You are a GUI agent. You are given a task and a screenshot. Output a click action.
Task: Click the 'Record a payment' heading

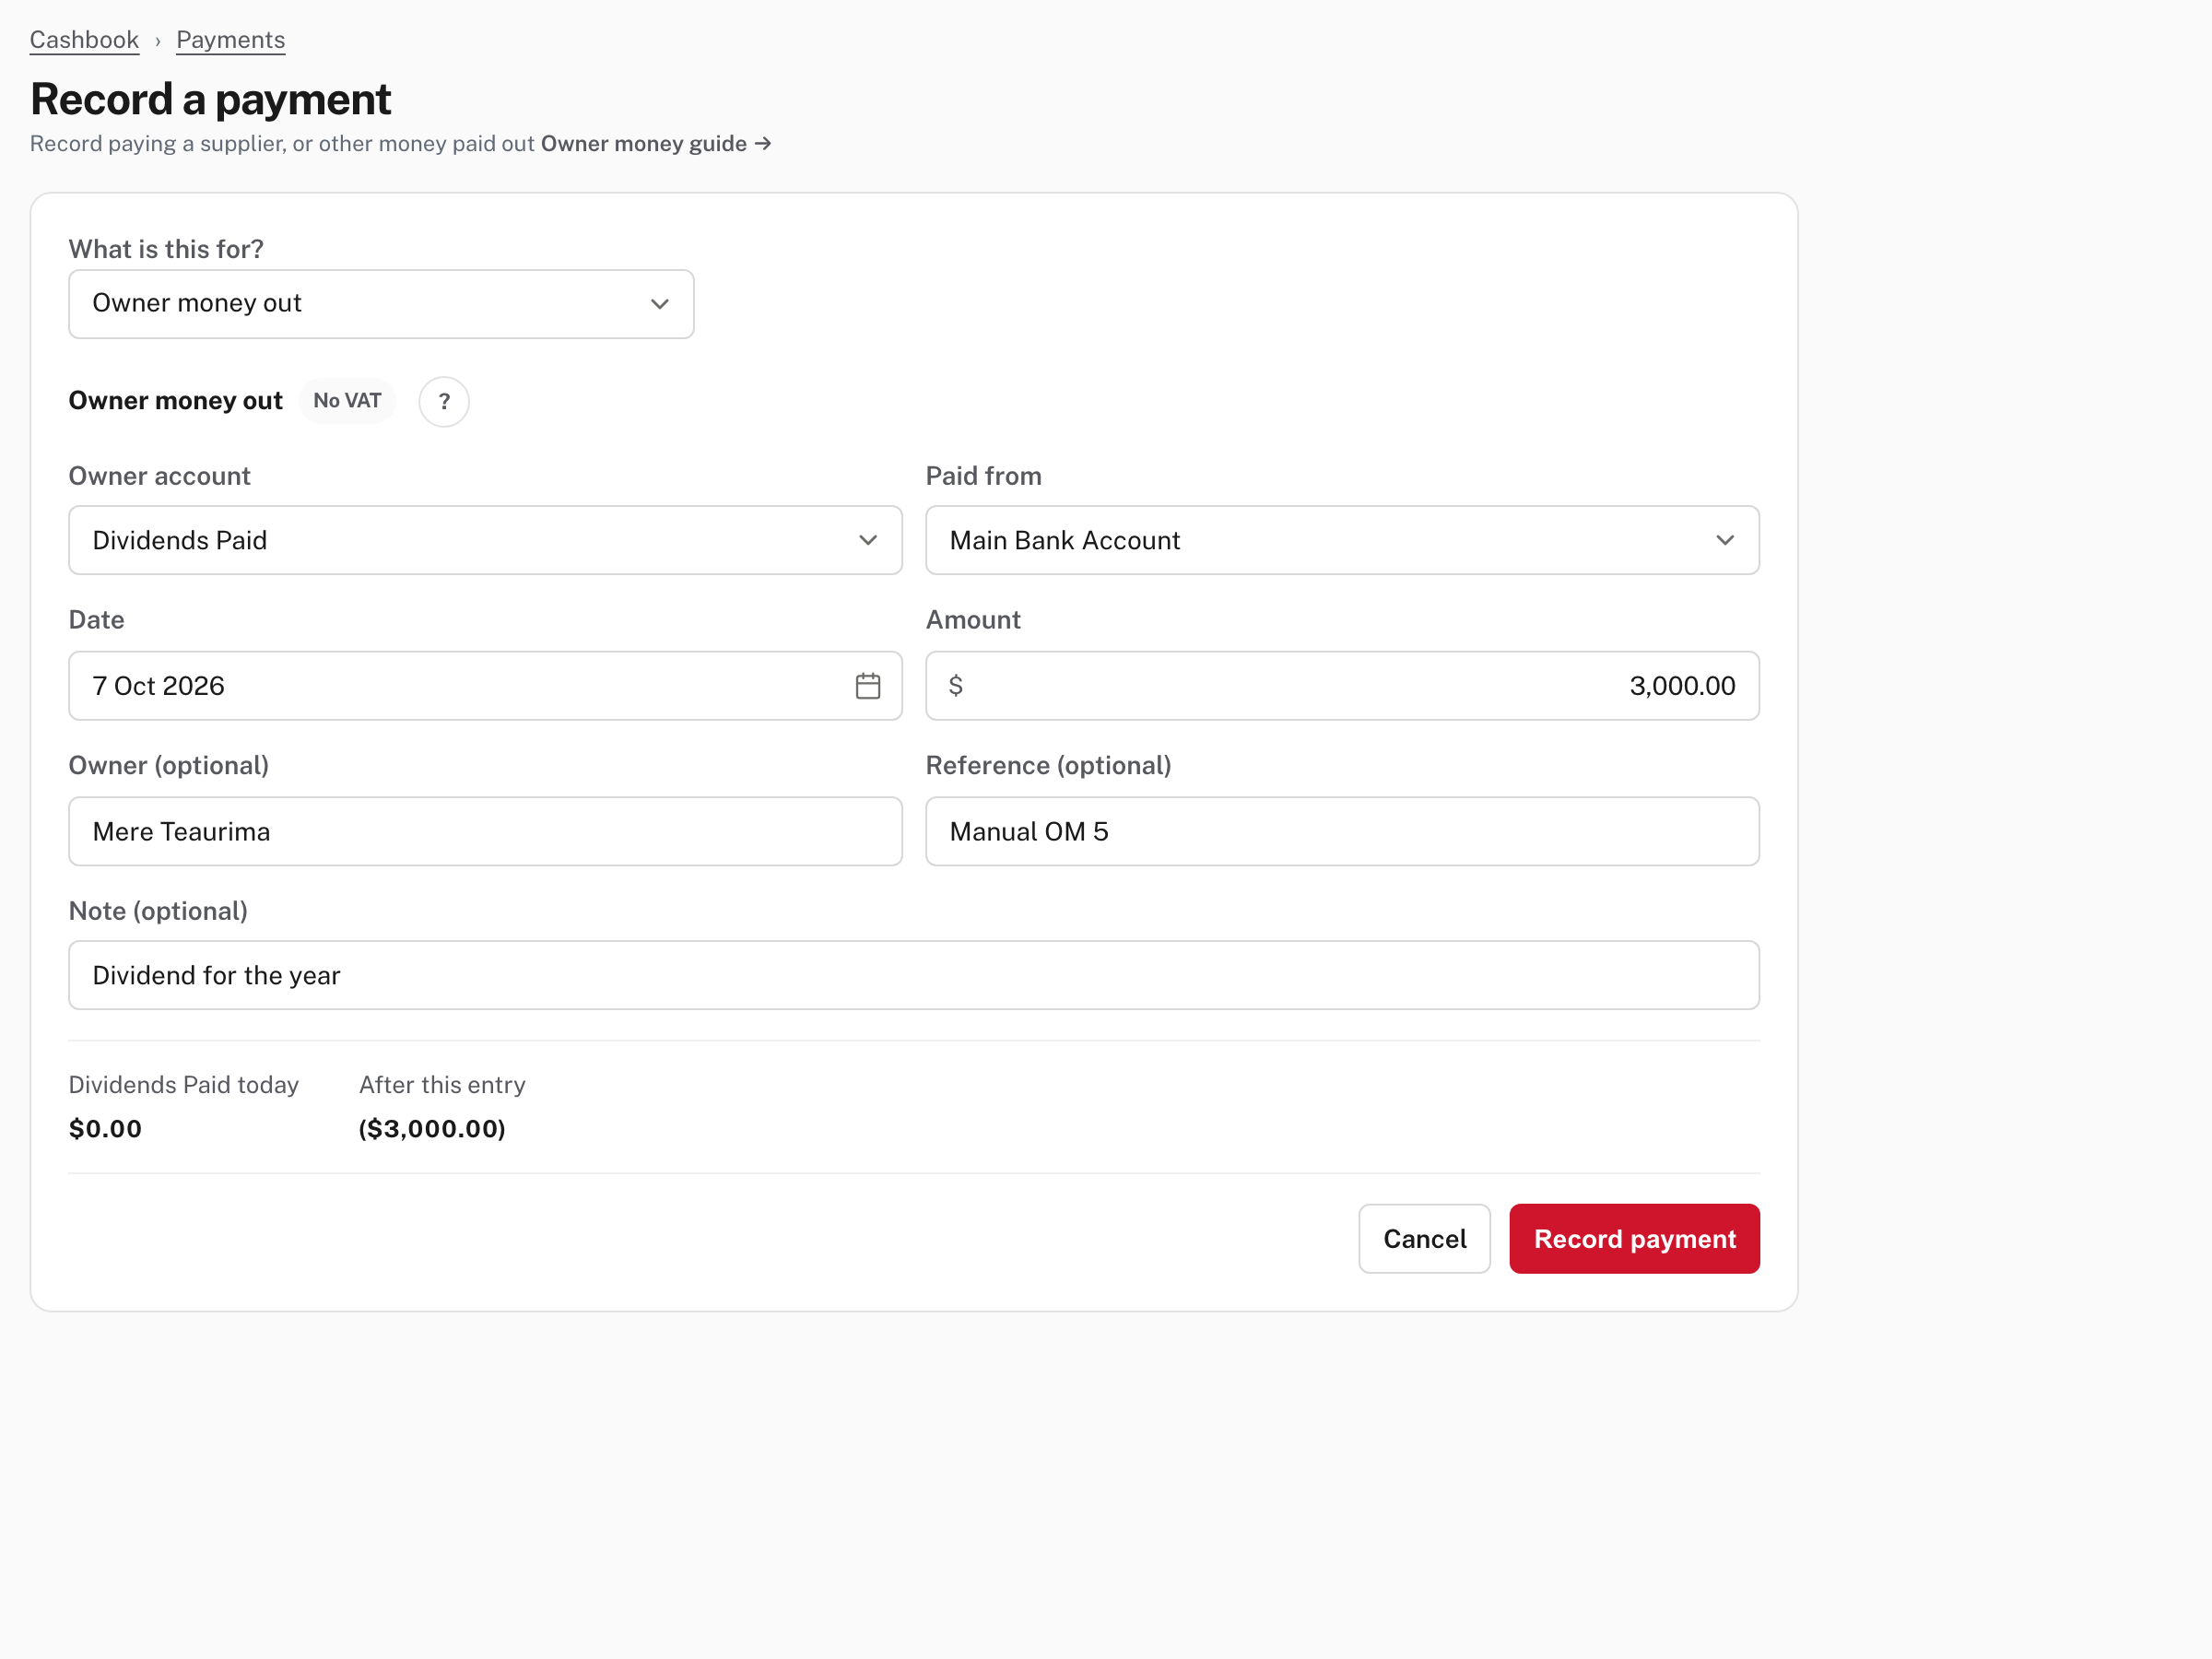pyautogui.click(x=210, y=99)
